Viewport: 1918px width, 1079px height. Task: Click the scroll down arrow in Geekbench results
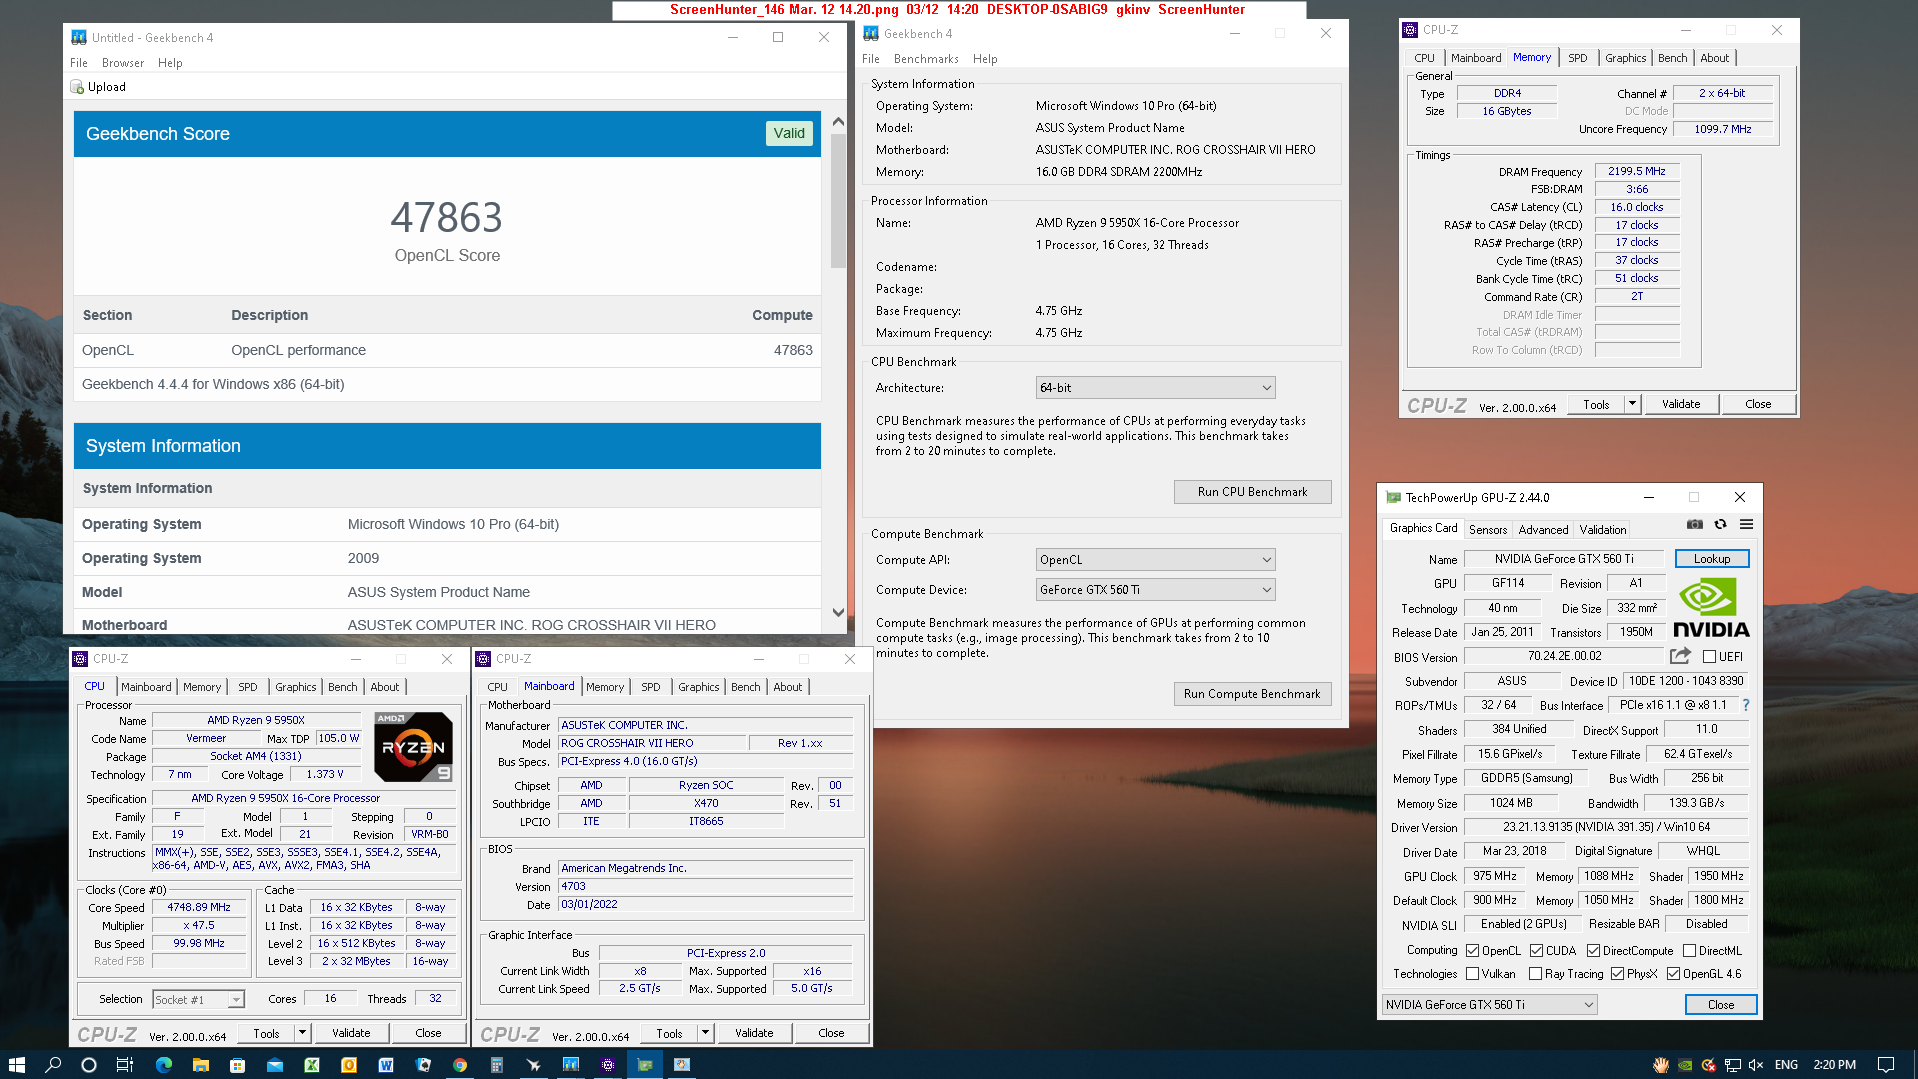click(x=838, y=613)
